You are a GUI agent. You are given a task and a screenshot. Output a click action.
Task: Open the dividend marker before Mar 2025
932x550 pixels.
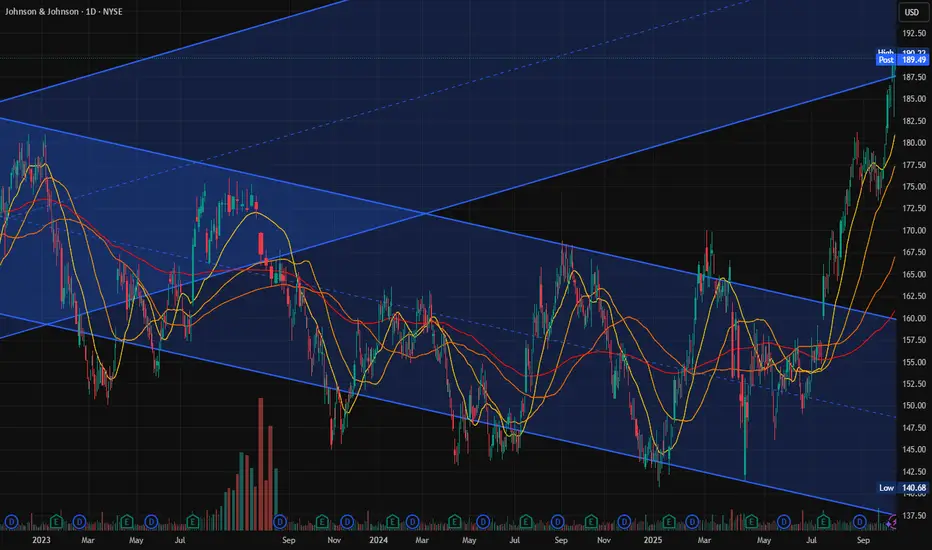(692, 522)
